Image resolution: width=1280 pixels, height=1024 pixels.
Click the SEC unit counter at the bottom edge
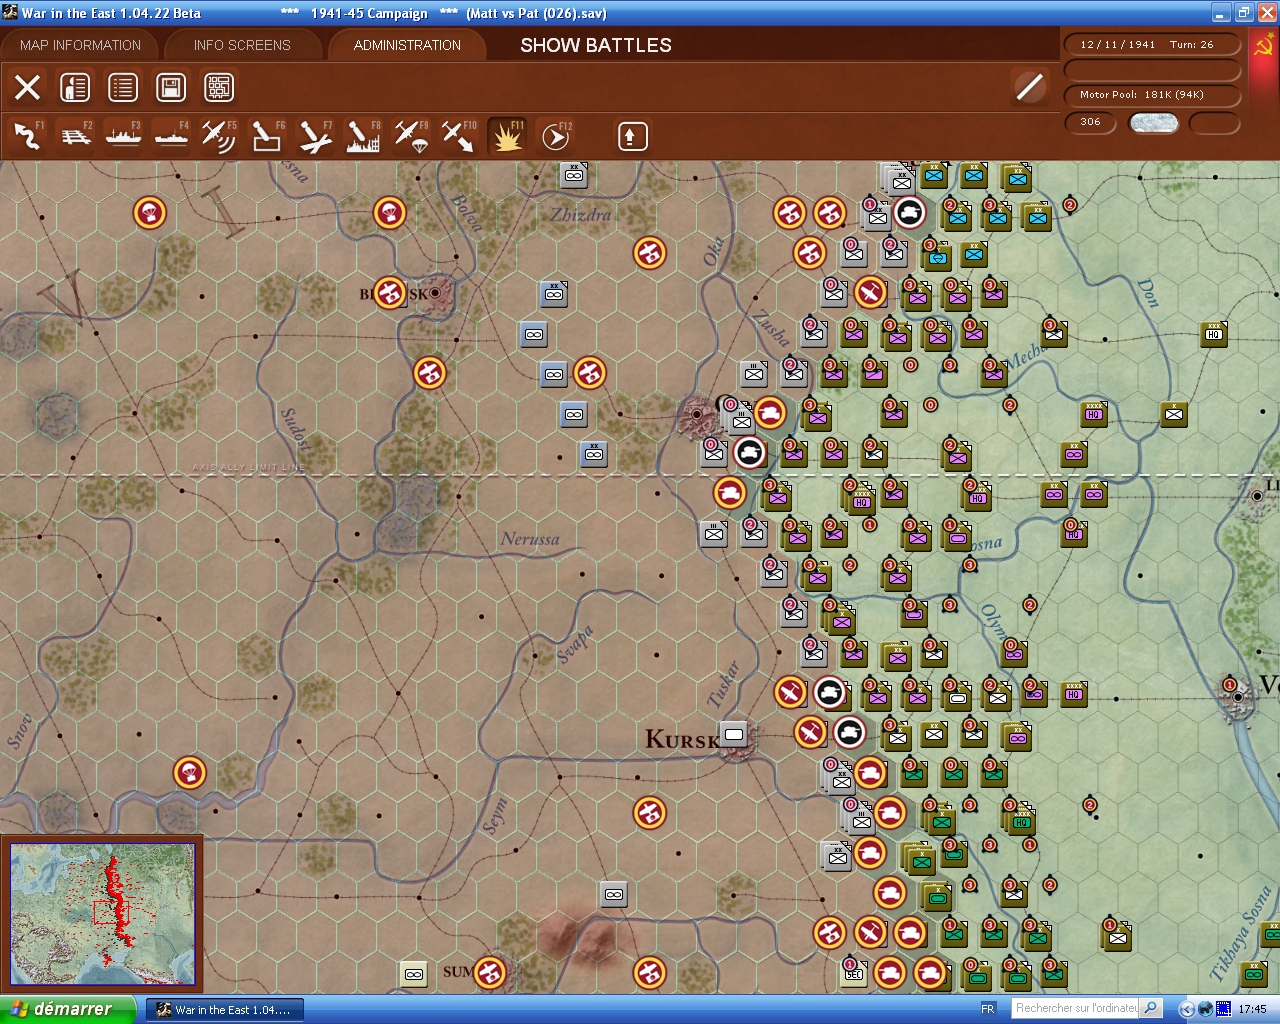pos(853,973)
